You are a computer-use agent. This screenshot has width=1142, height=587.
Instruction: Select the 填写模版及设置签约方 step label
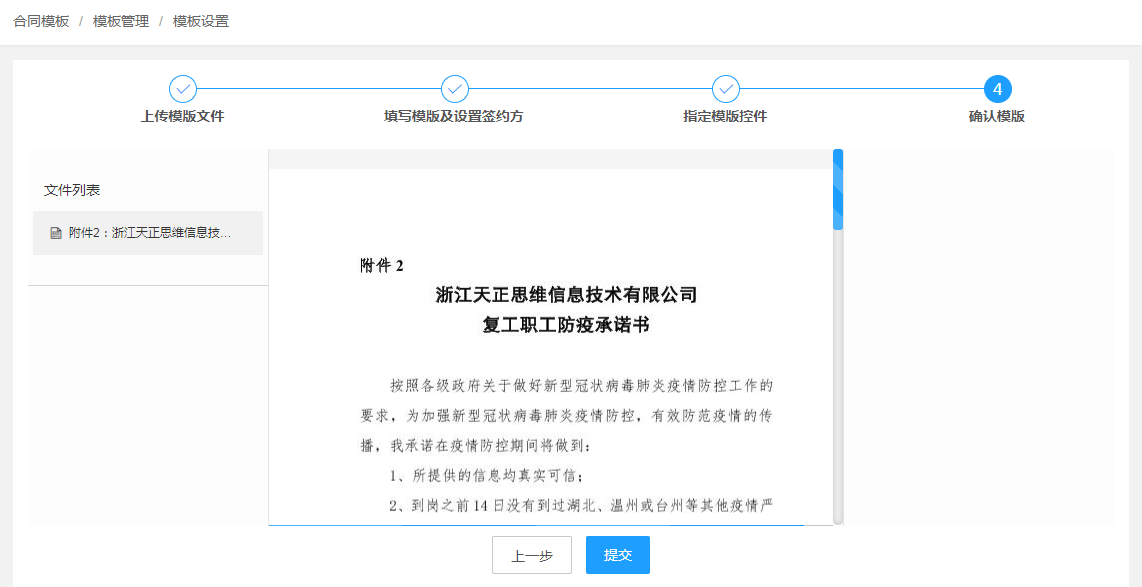[x=454, y=116]
